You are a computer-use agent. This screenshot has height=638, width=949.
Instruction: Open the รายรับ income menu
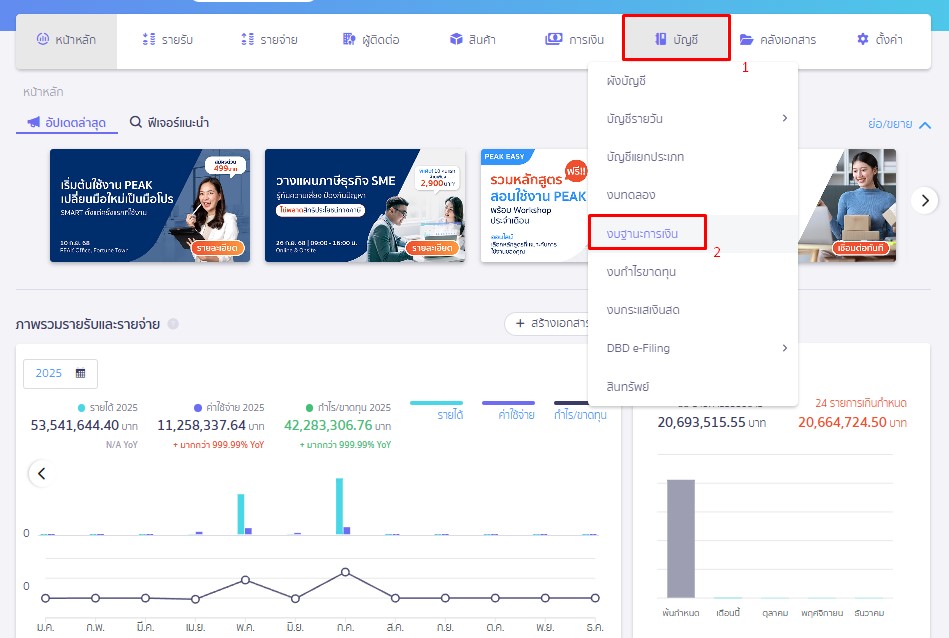pyautogui.click(x=168, y=40)
